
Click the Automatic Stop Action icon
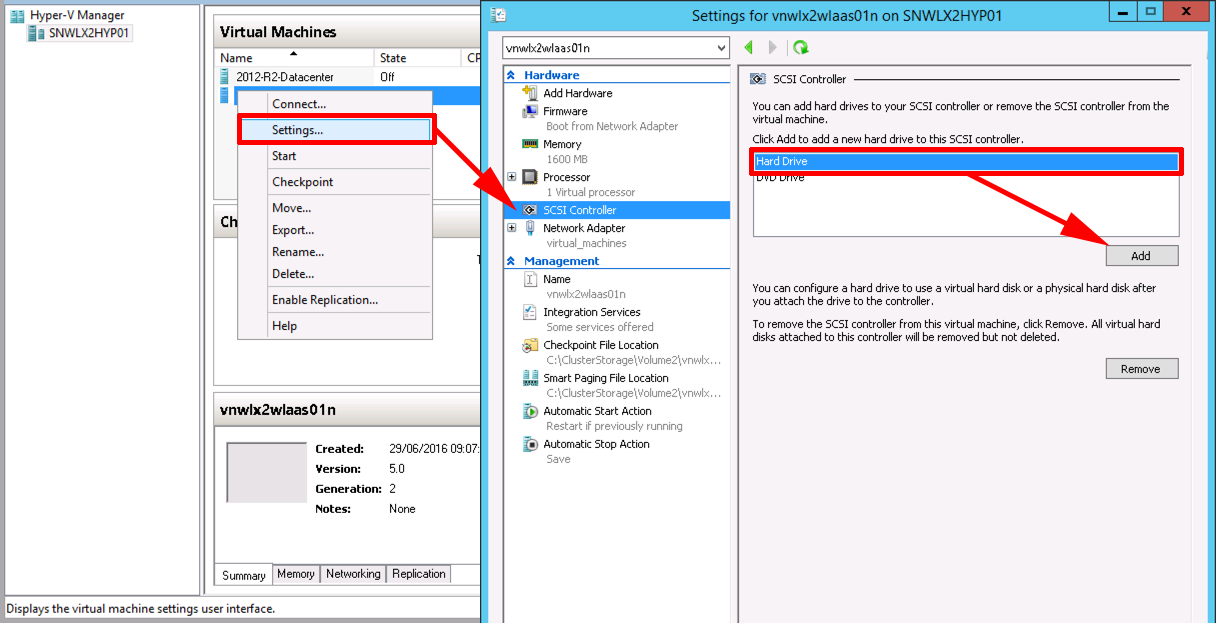point(530,444)
